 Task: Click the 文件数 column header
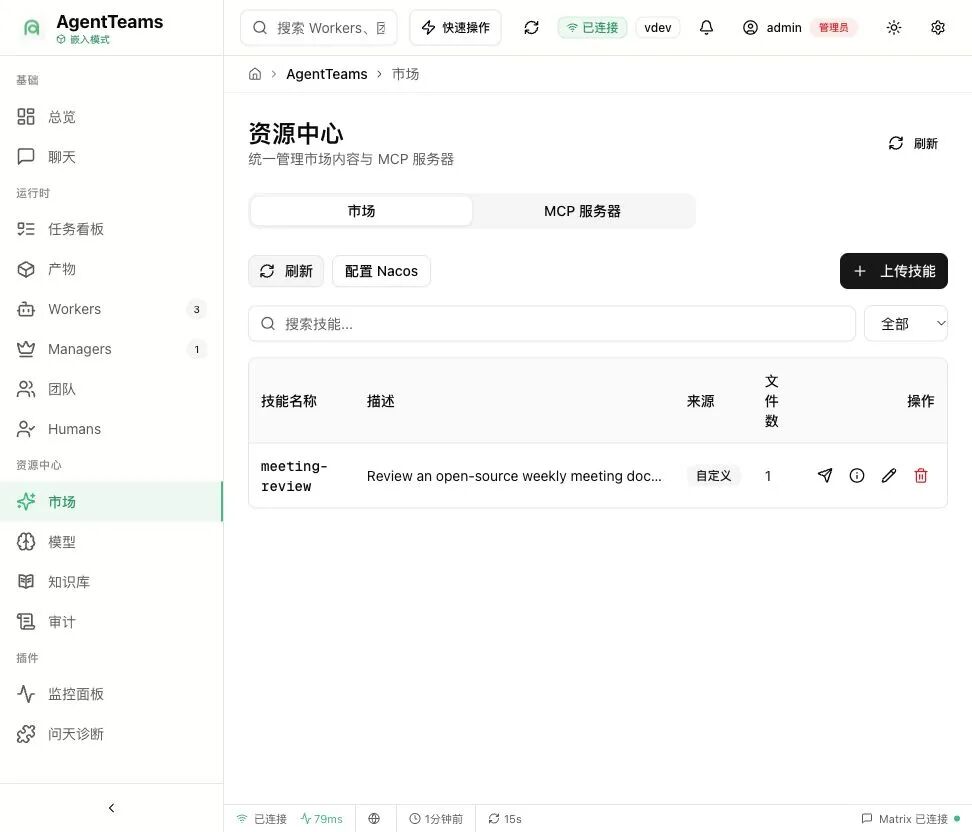coord(771,401)
